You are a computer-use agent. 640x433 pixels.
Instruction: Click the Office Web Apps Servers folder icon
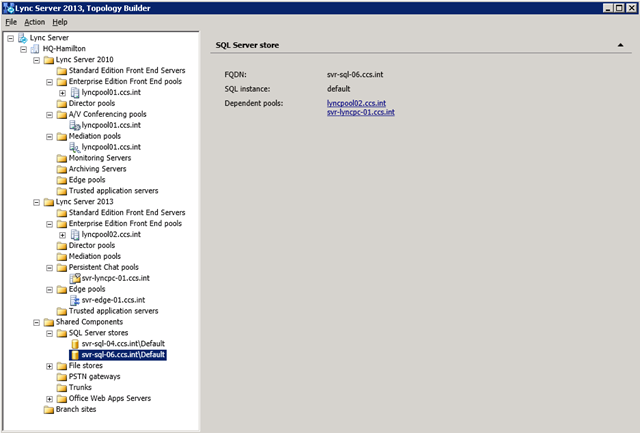tap(62, 399)
